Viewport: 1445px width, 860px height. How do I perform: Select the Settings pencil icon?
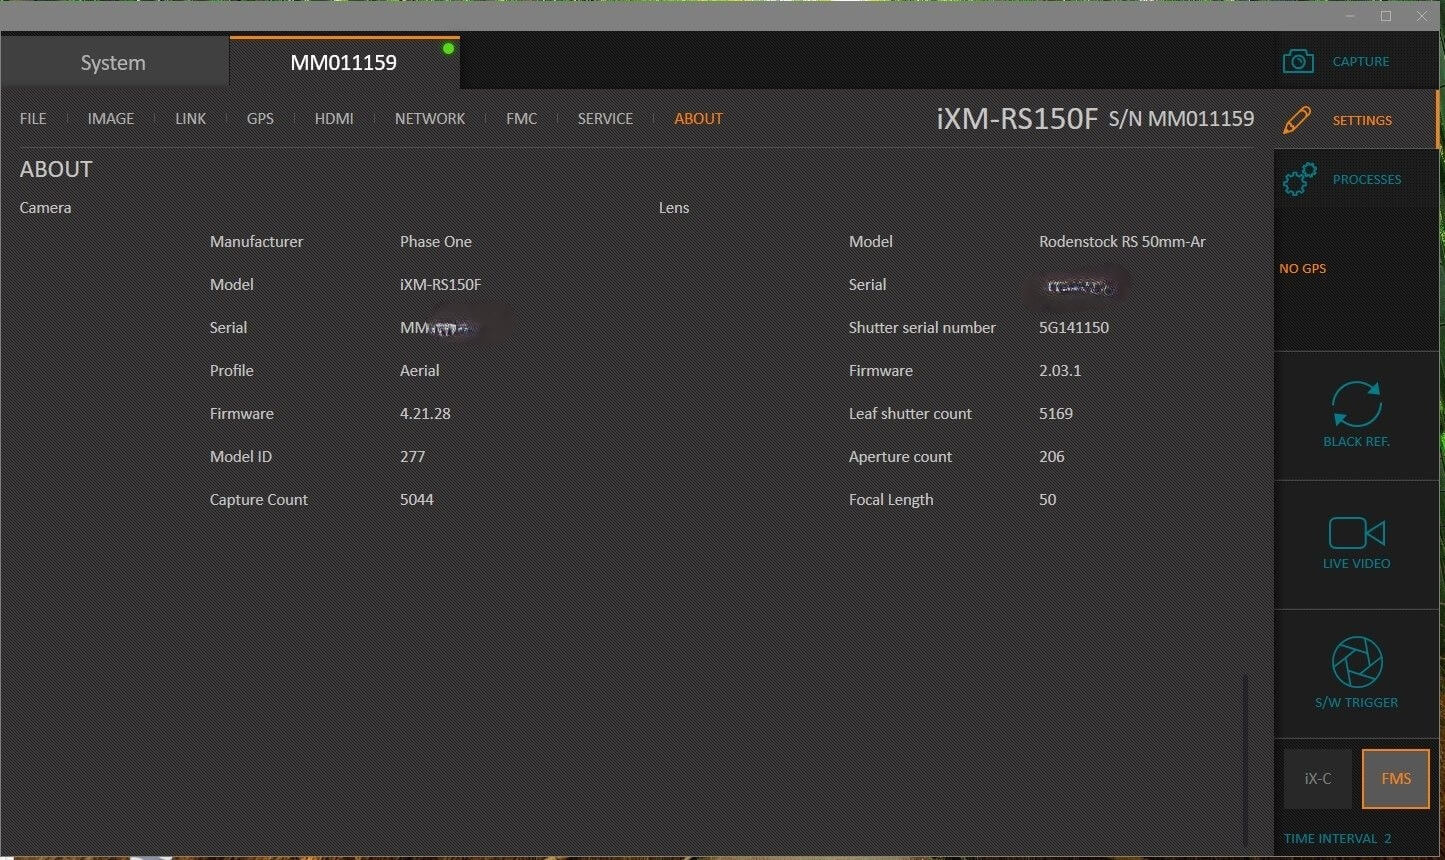(x=1297, y=120)
